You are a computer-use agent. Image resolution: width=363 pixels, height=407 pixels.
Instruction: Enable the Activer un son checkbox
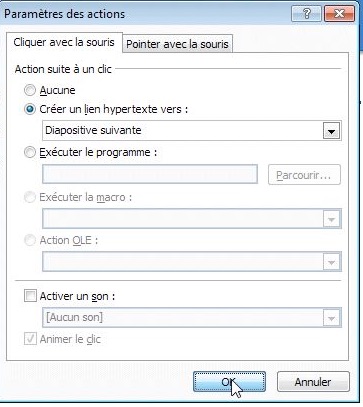30,296
